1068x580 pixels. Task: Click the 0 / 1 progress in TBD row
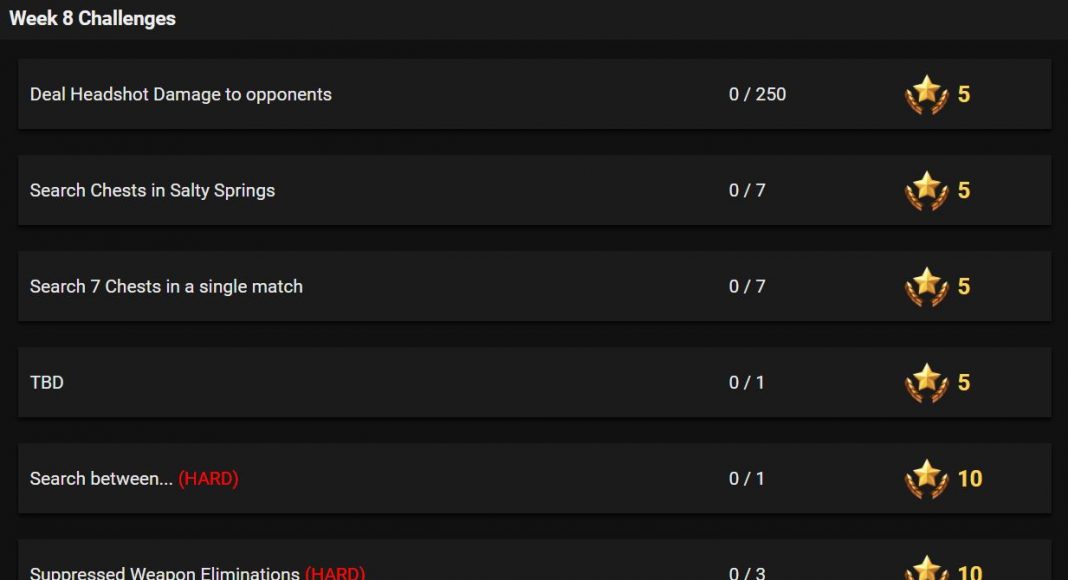pyautogui.click(x=747, y=383)
